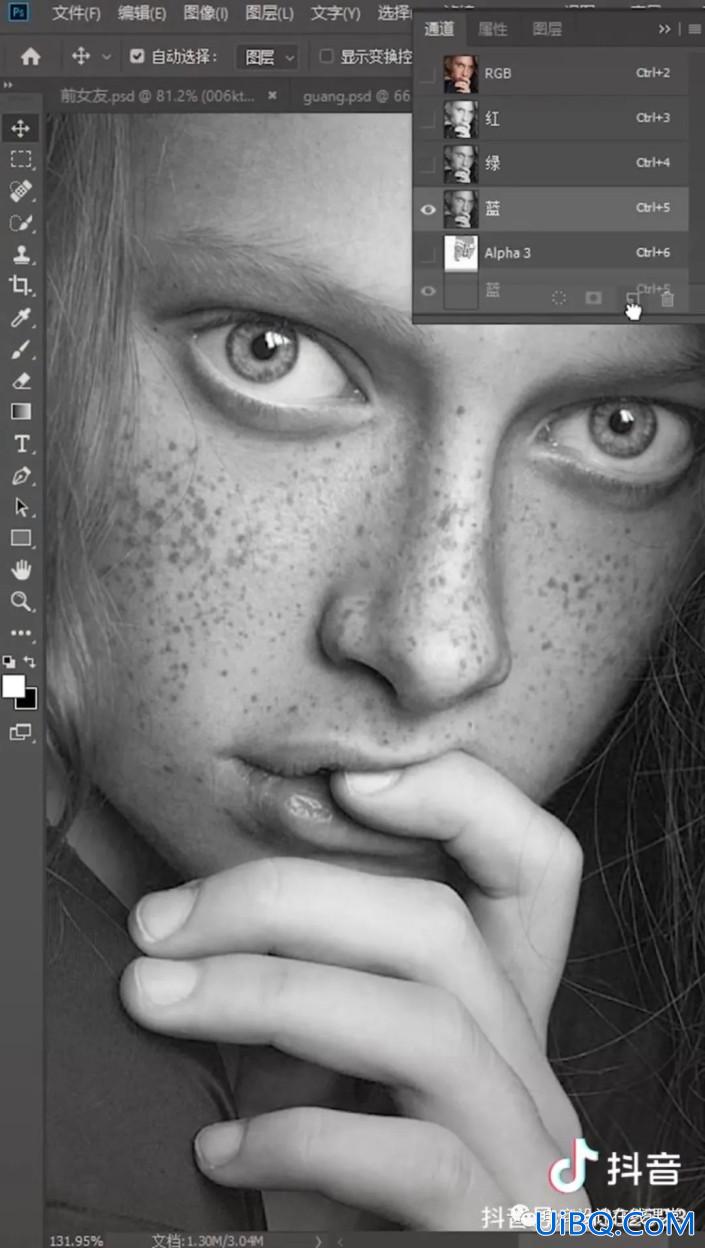Screen dimensions: 705x1248
Task: Select the Zoom tool
Action: (20, 601)
